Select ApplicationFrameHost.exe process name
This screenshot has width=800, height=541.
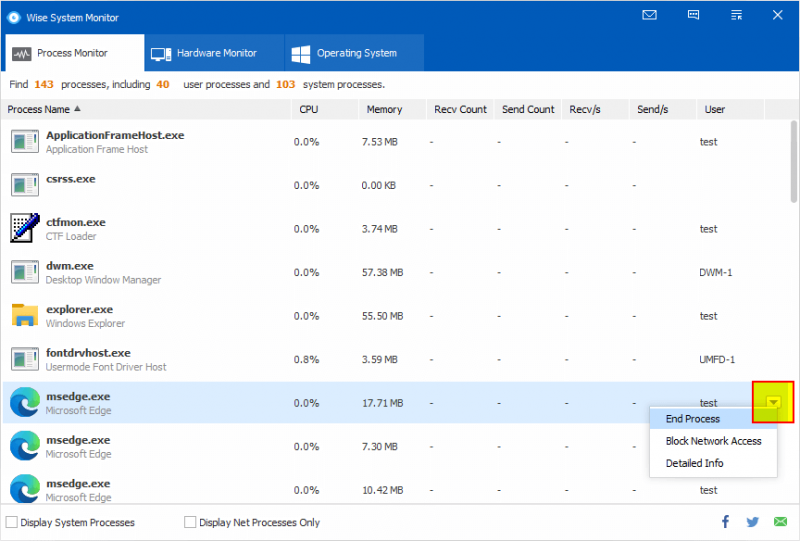tap(115, 135)
